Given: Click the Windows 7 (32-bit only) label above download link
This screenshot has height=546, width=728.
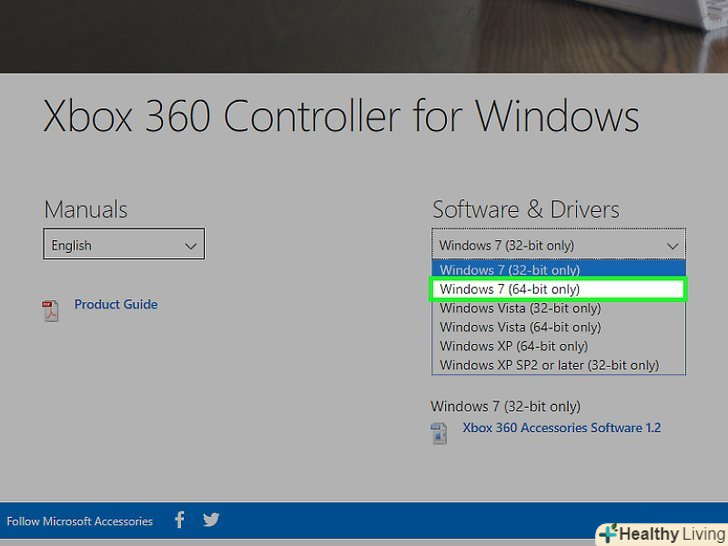Looking at the screenshot, I should [505, 406].
